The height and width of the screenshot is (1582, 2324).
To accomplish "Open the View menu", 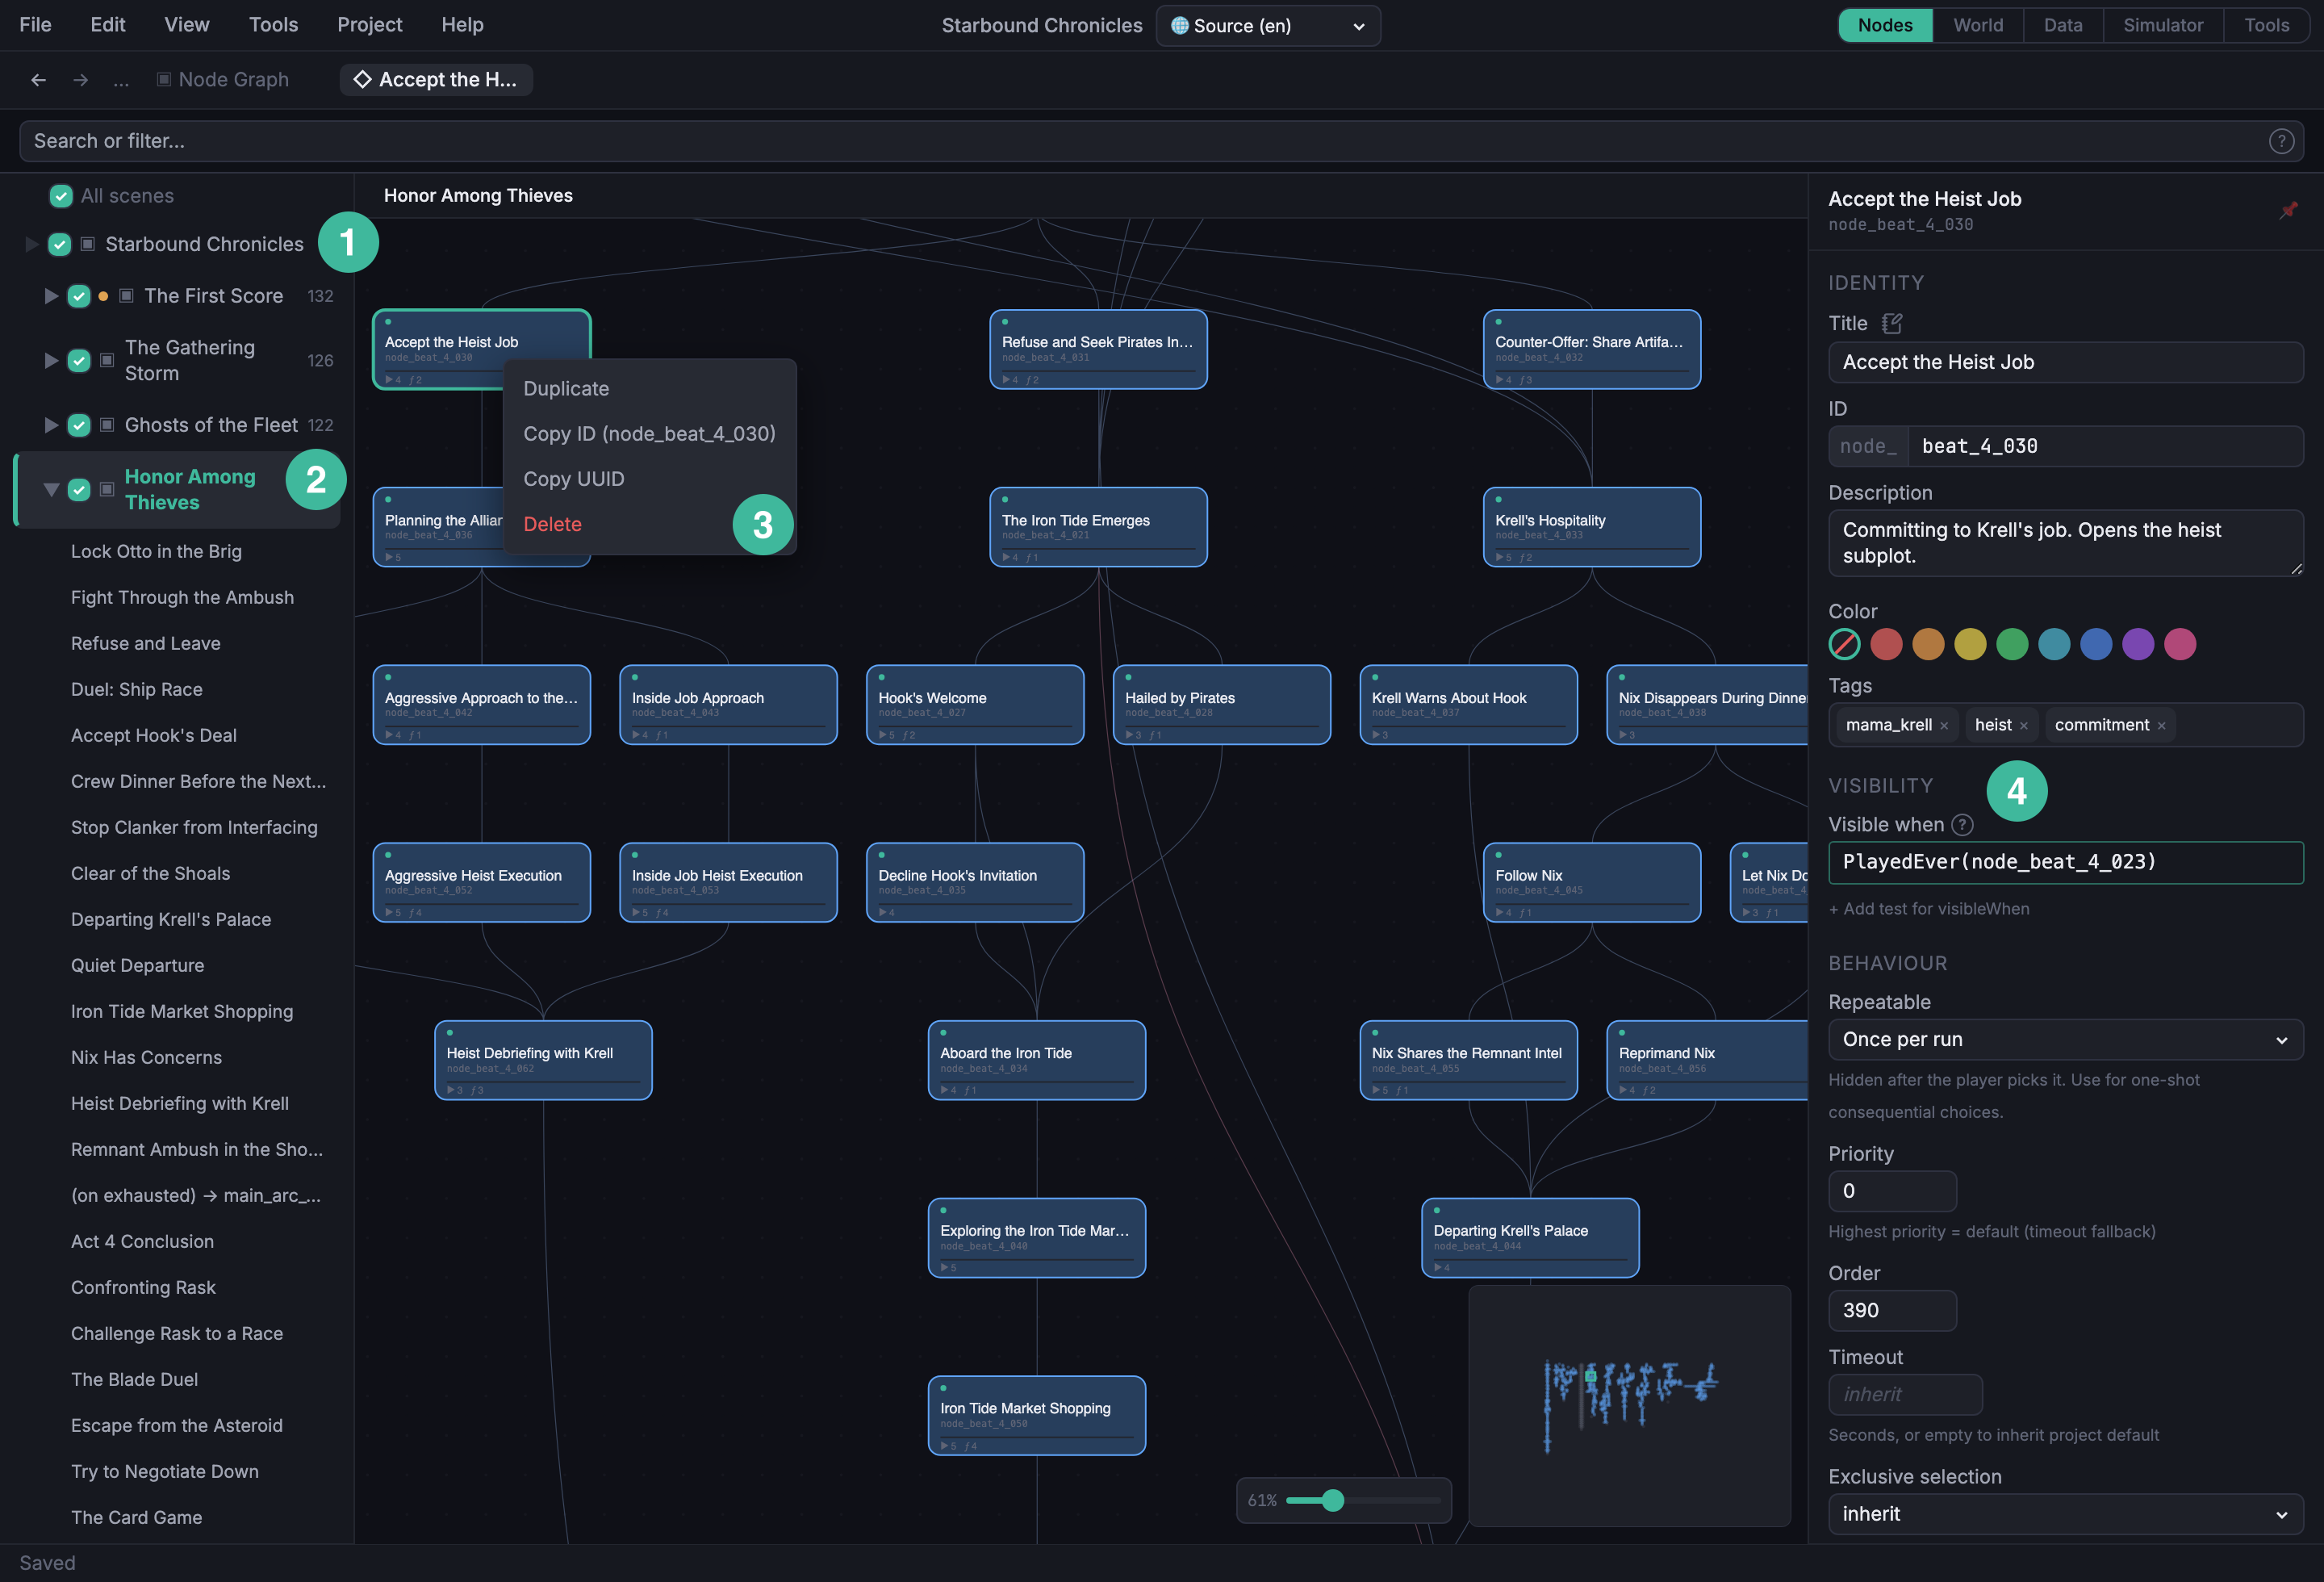I will pos(187,25).
